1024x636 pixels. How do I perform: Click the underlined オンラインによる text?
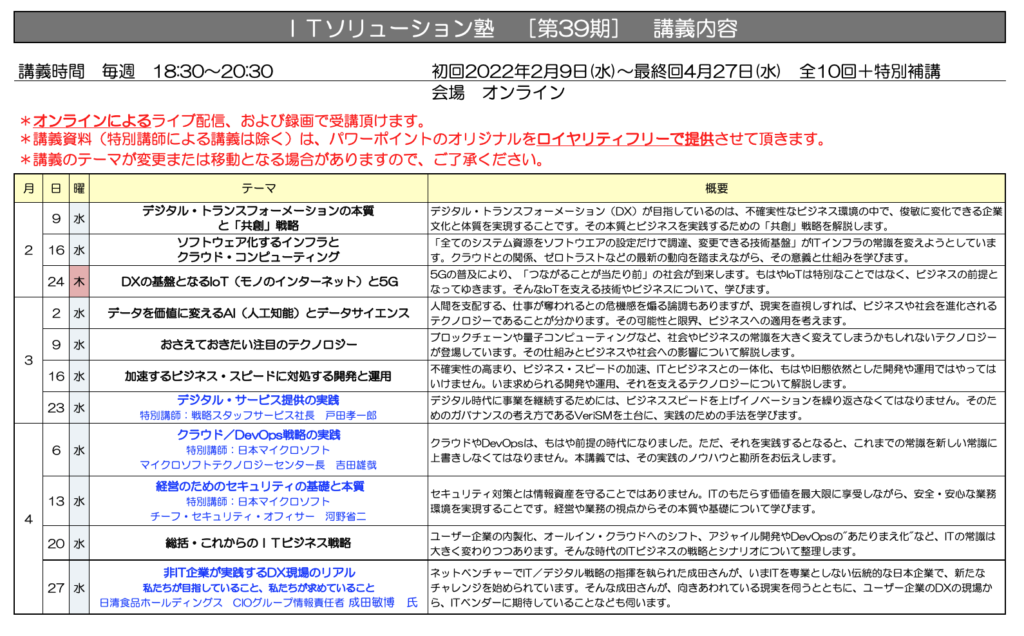(x=92, y=121)
